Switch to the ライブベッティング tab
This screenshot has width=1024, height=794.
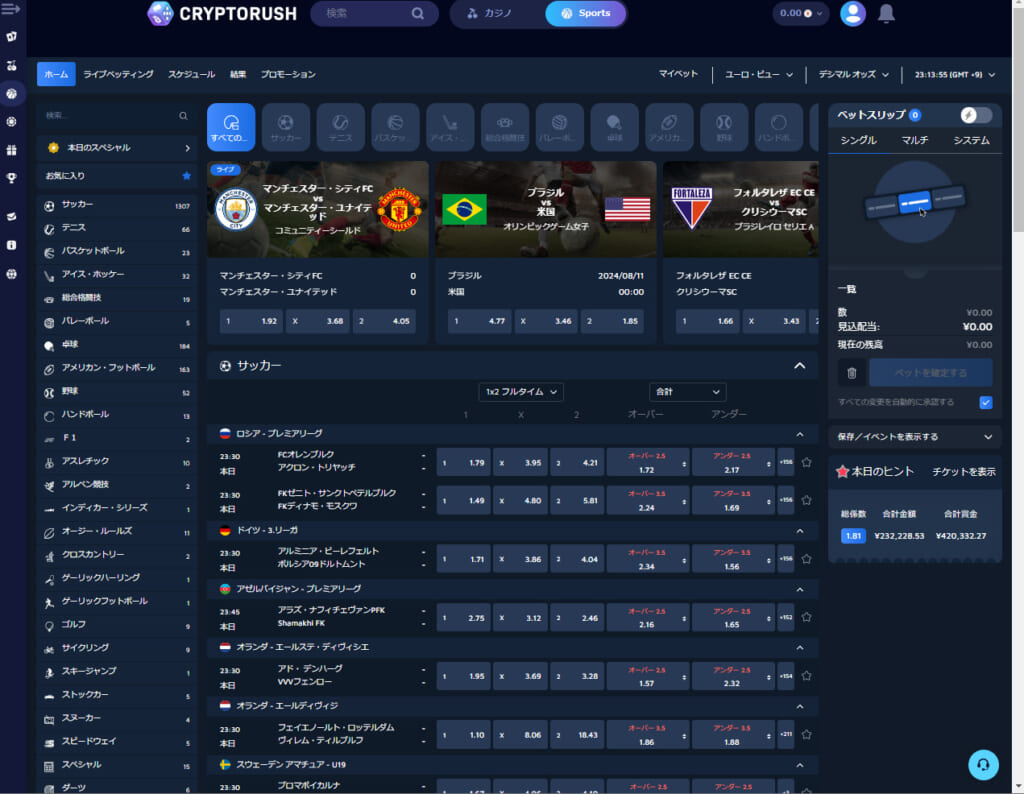point(118,74)
